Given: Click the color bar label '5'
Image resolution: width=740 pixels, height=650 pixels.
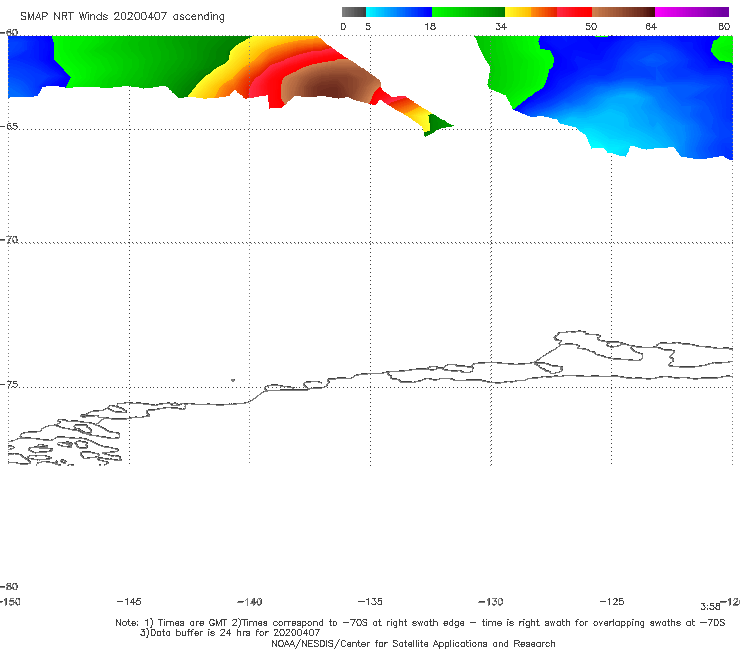Looking at the screenshot, I should click(368, 26).
